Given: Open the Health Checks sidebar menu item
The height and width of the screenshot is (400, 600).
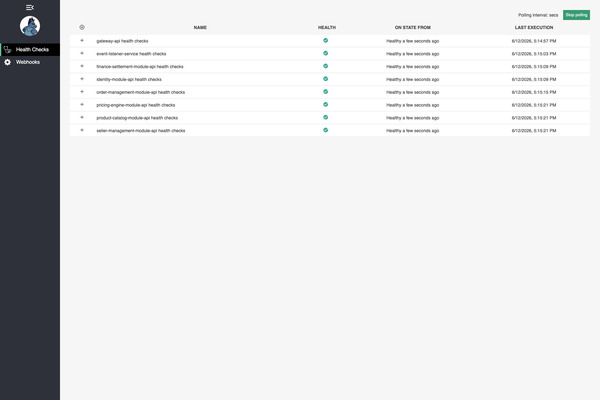Looking at the screenshot, I should pyautogui.click(x=30, y=49).
